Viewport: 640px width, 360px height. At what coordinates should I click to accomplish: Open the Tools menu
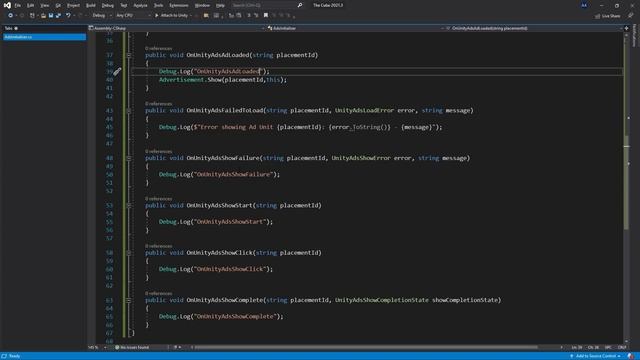click(x=158, y=5)
